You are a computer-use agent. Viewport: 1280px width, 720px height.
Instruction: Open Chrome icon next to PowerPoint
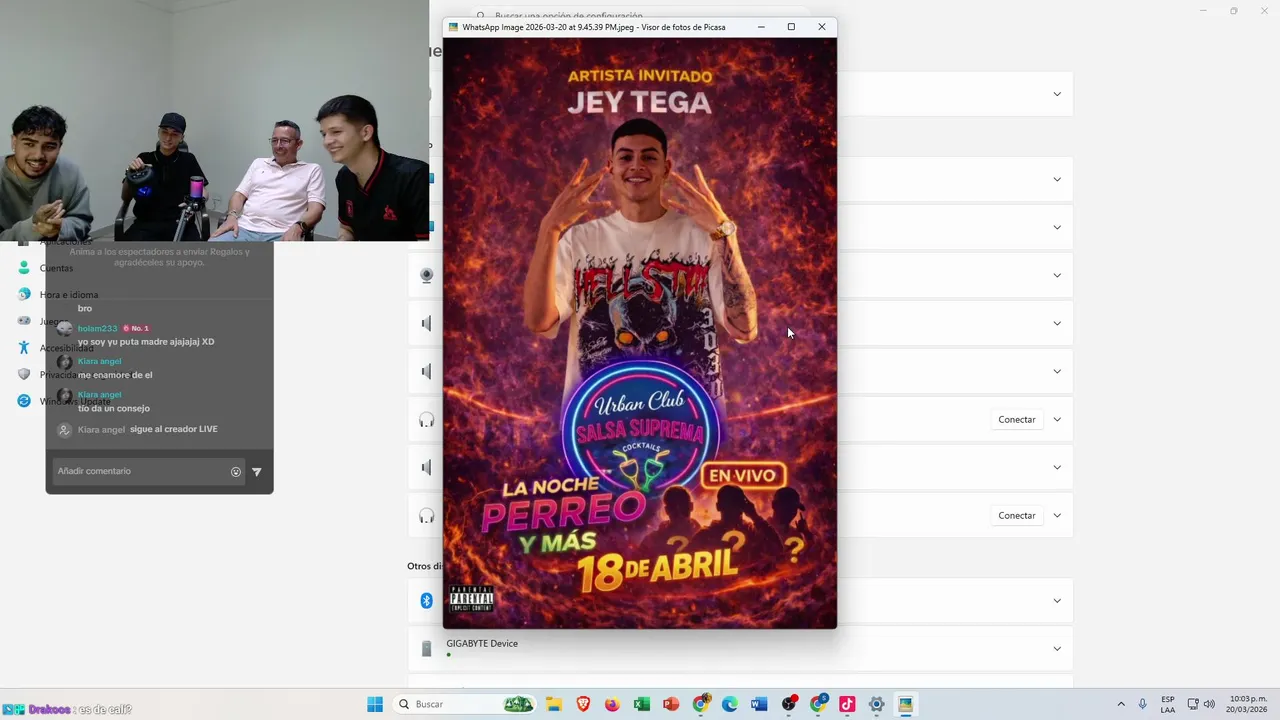701,704
